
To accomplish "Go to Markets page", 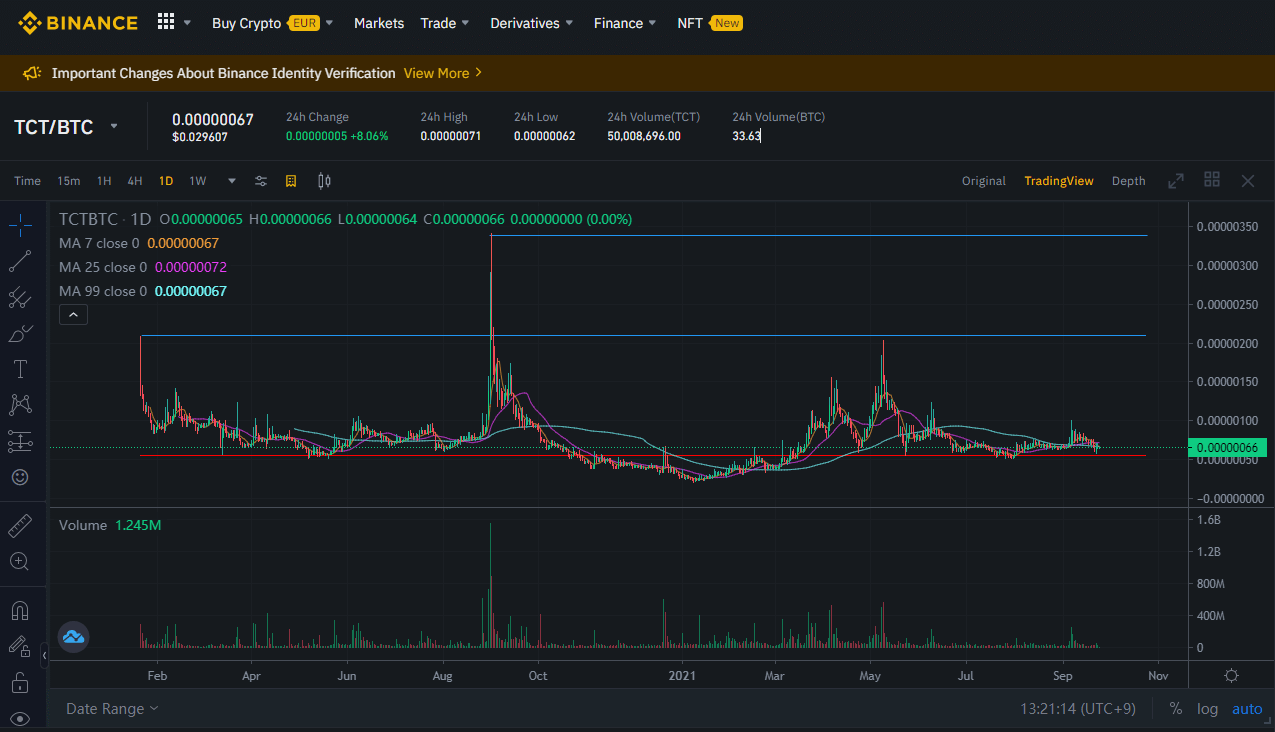I will (379, 23).
